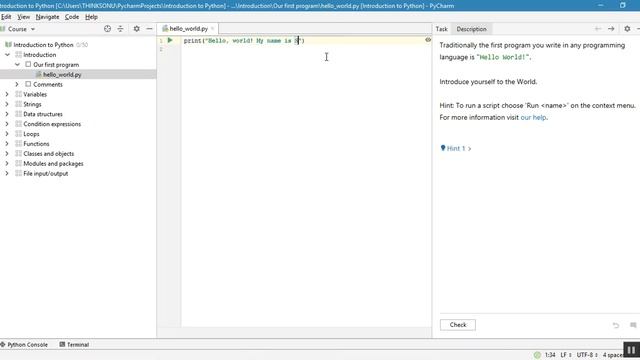Click the Python Console icon
Viewport: 640px width, 360px height.
(3, 344)
